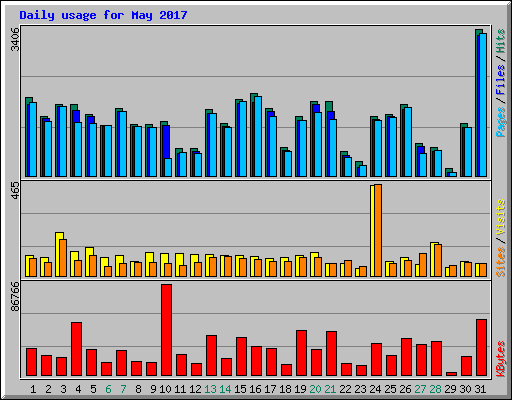Select the yellow visits bar for day 3

[58, 254]
